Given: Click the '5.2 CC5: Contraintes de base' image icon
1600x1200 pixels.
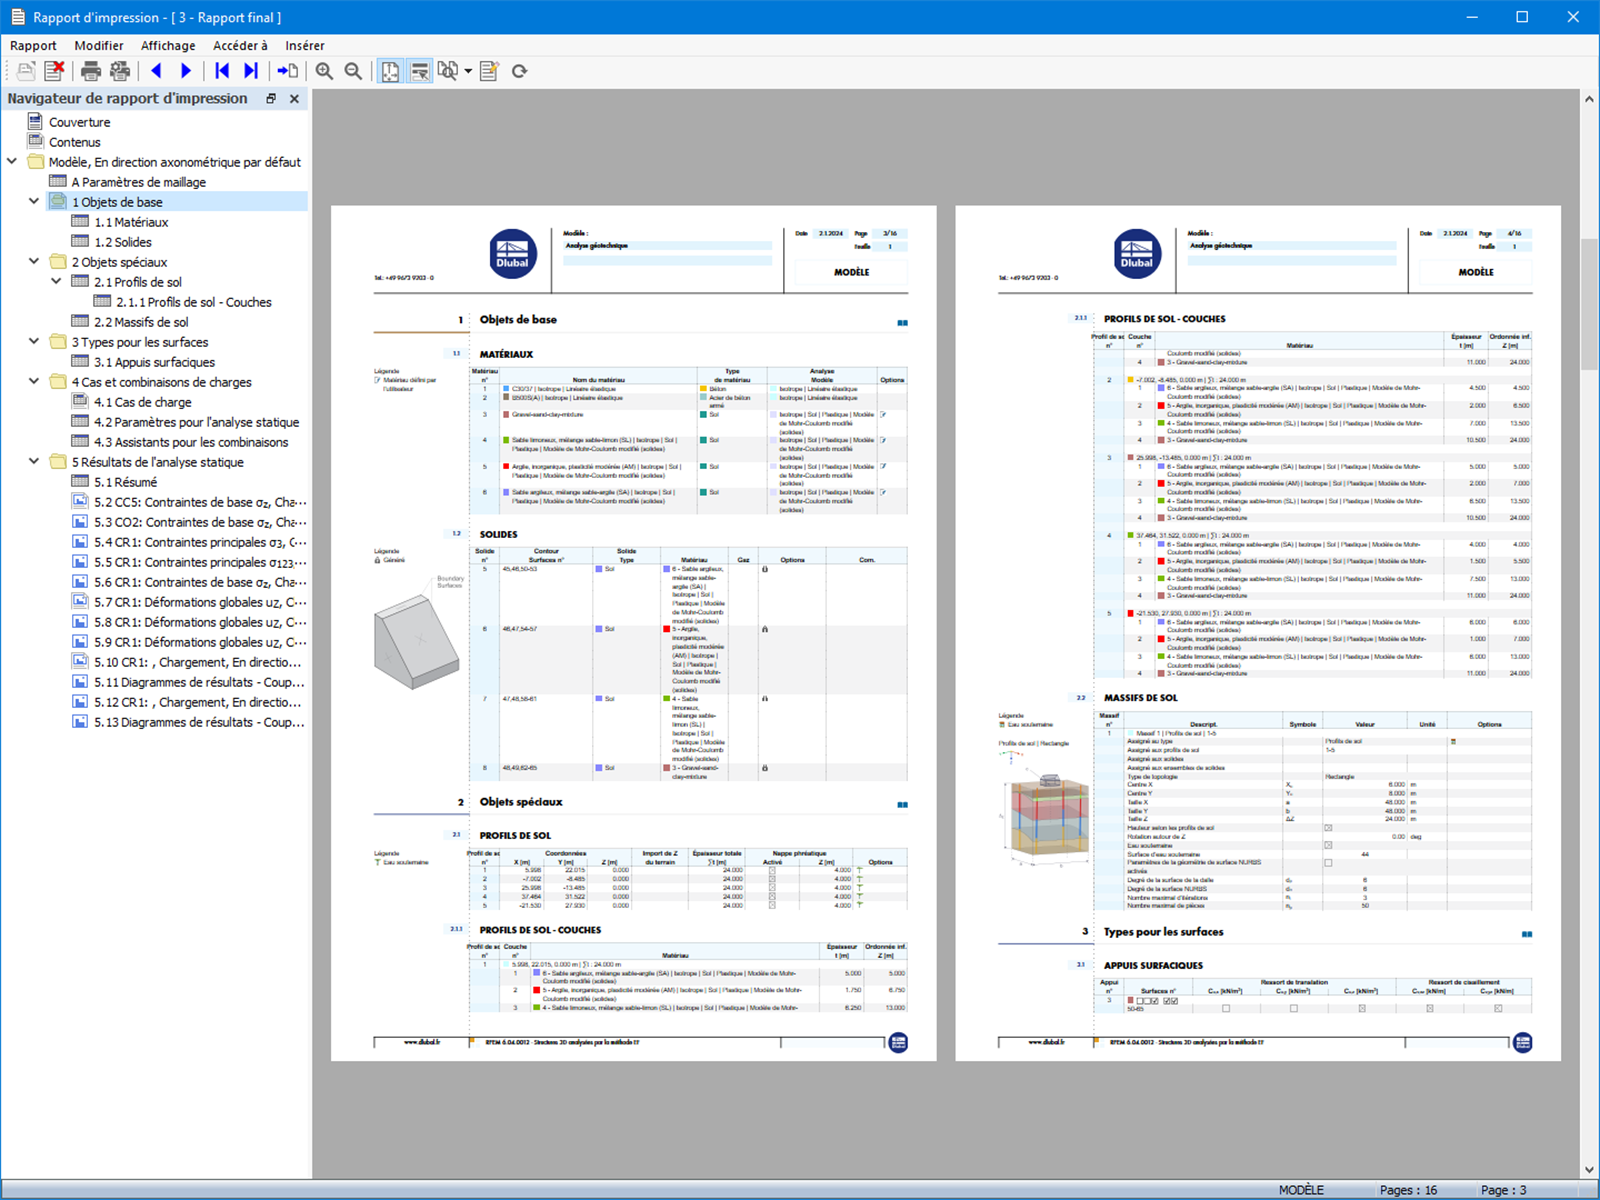Looking at the screenshot, I should [x=80, y=501].
